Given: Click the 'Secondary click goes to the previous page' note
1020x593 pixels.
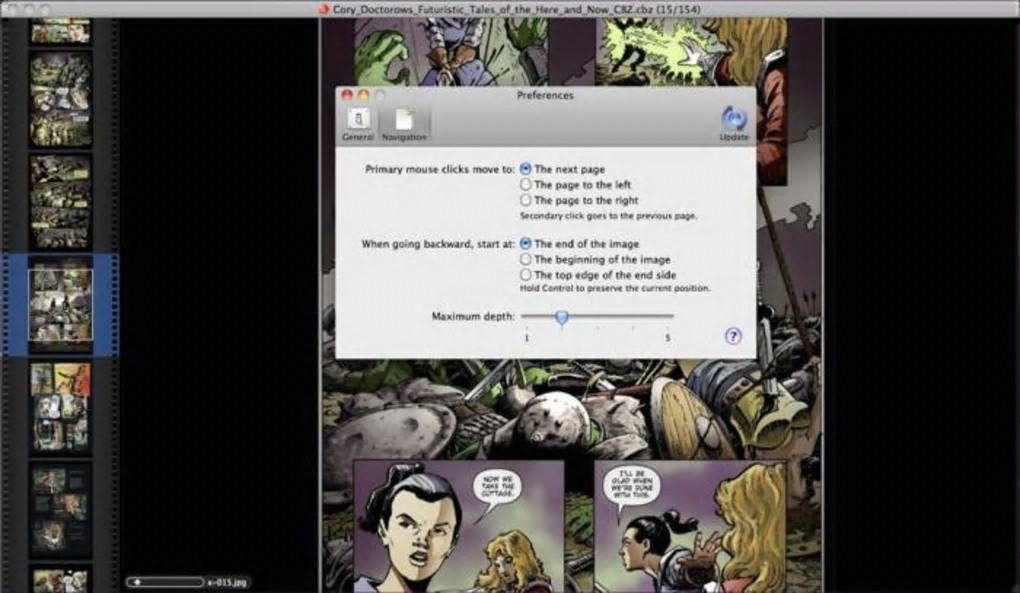Looking at the screenshot, I should 608,216.
